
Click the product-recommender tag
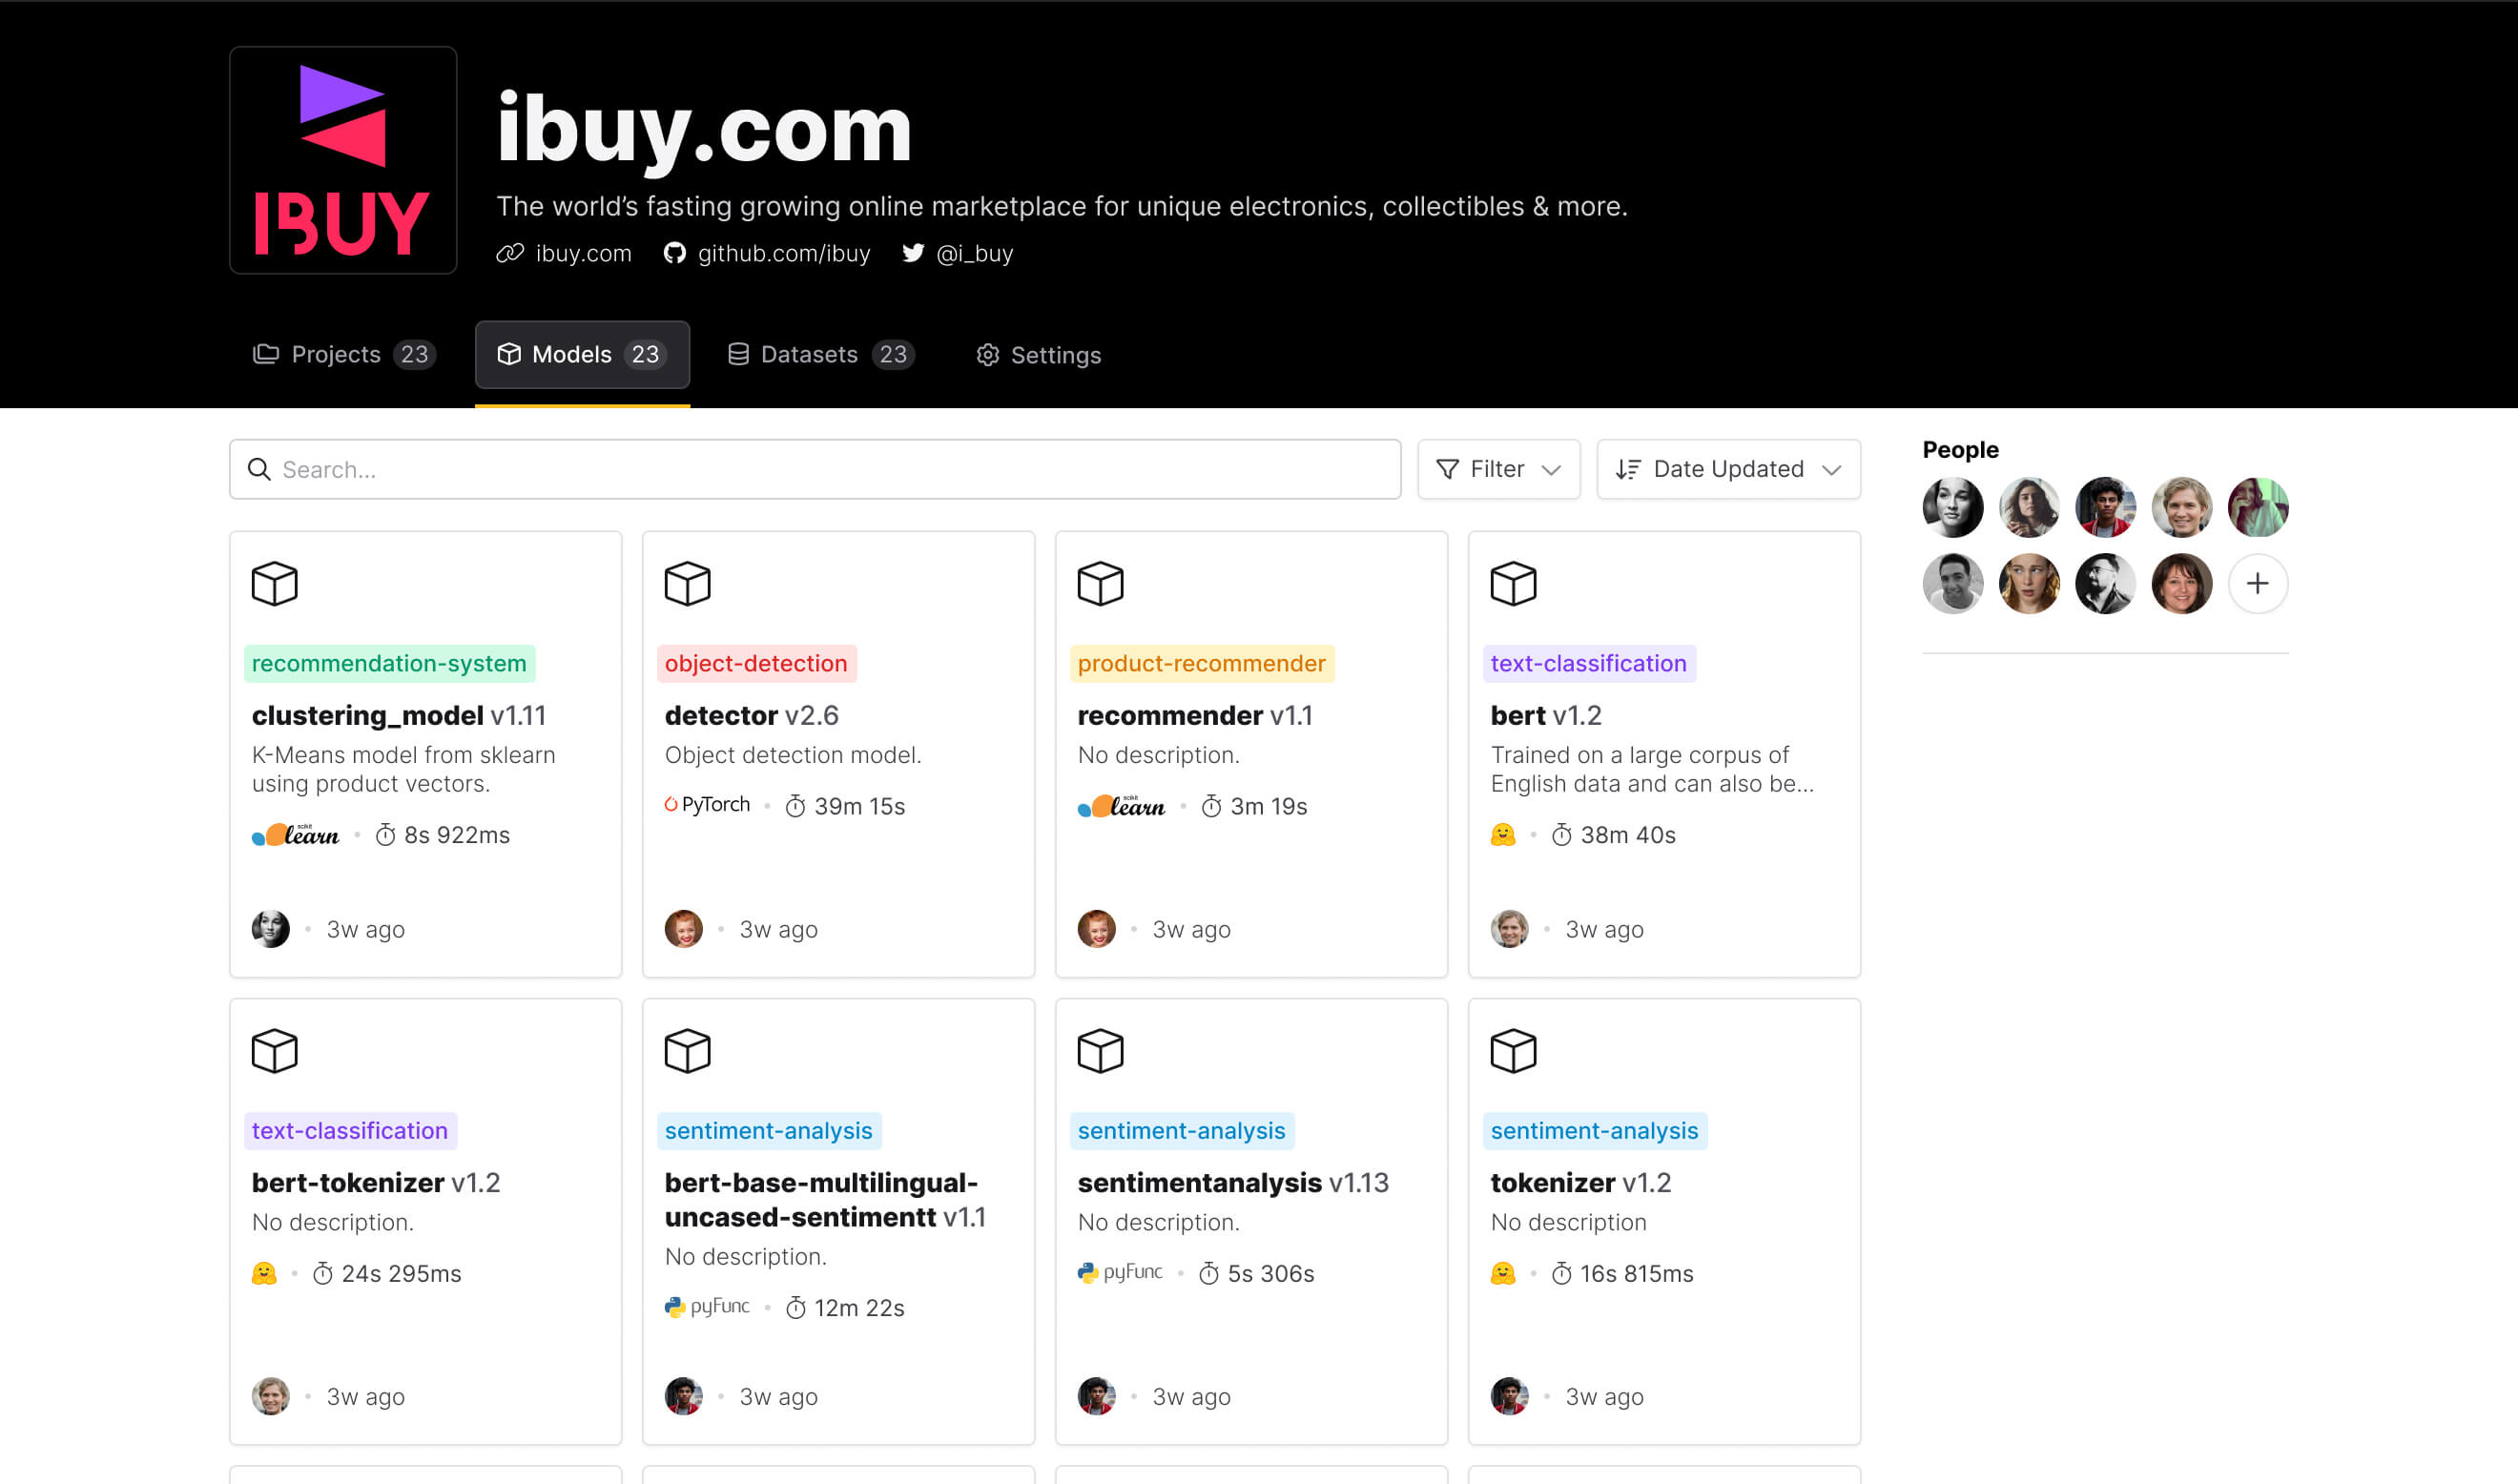pyautogui.click(x=1201, y=664)
